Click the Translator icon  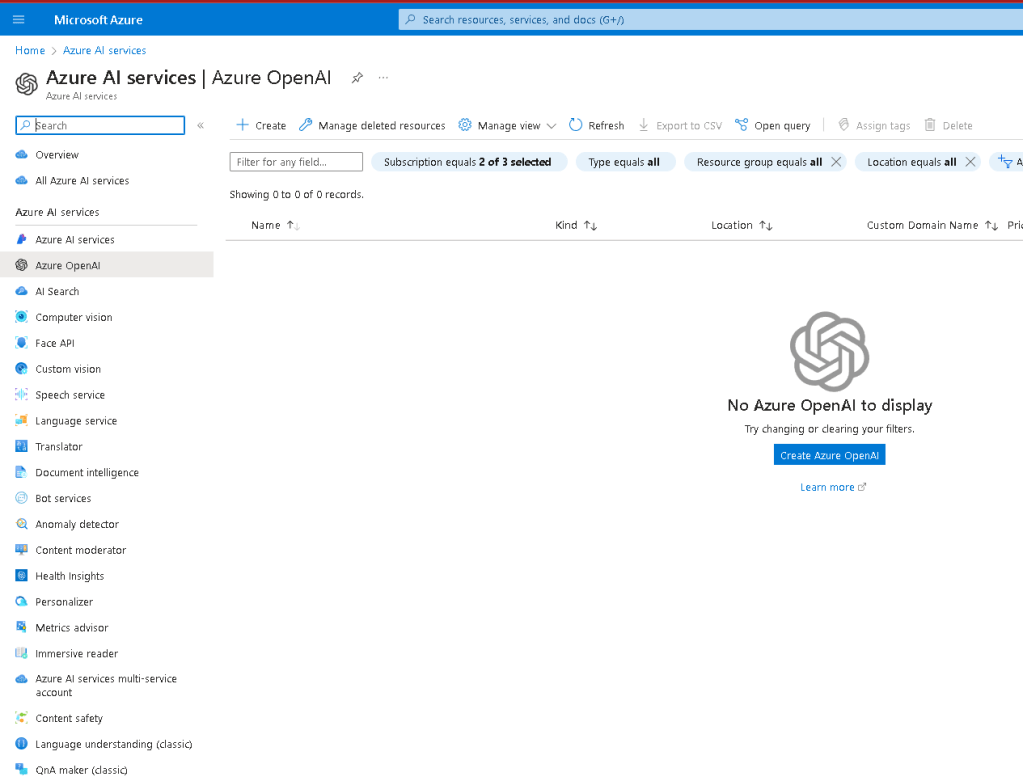[22, 446]
